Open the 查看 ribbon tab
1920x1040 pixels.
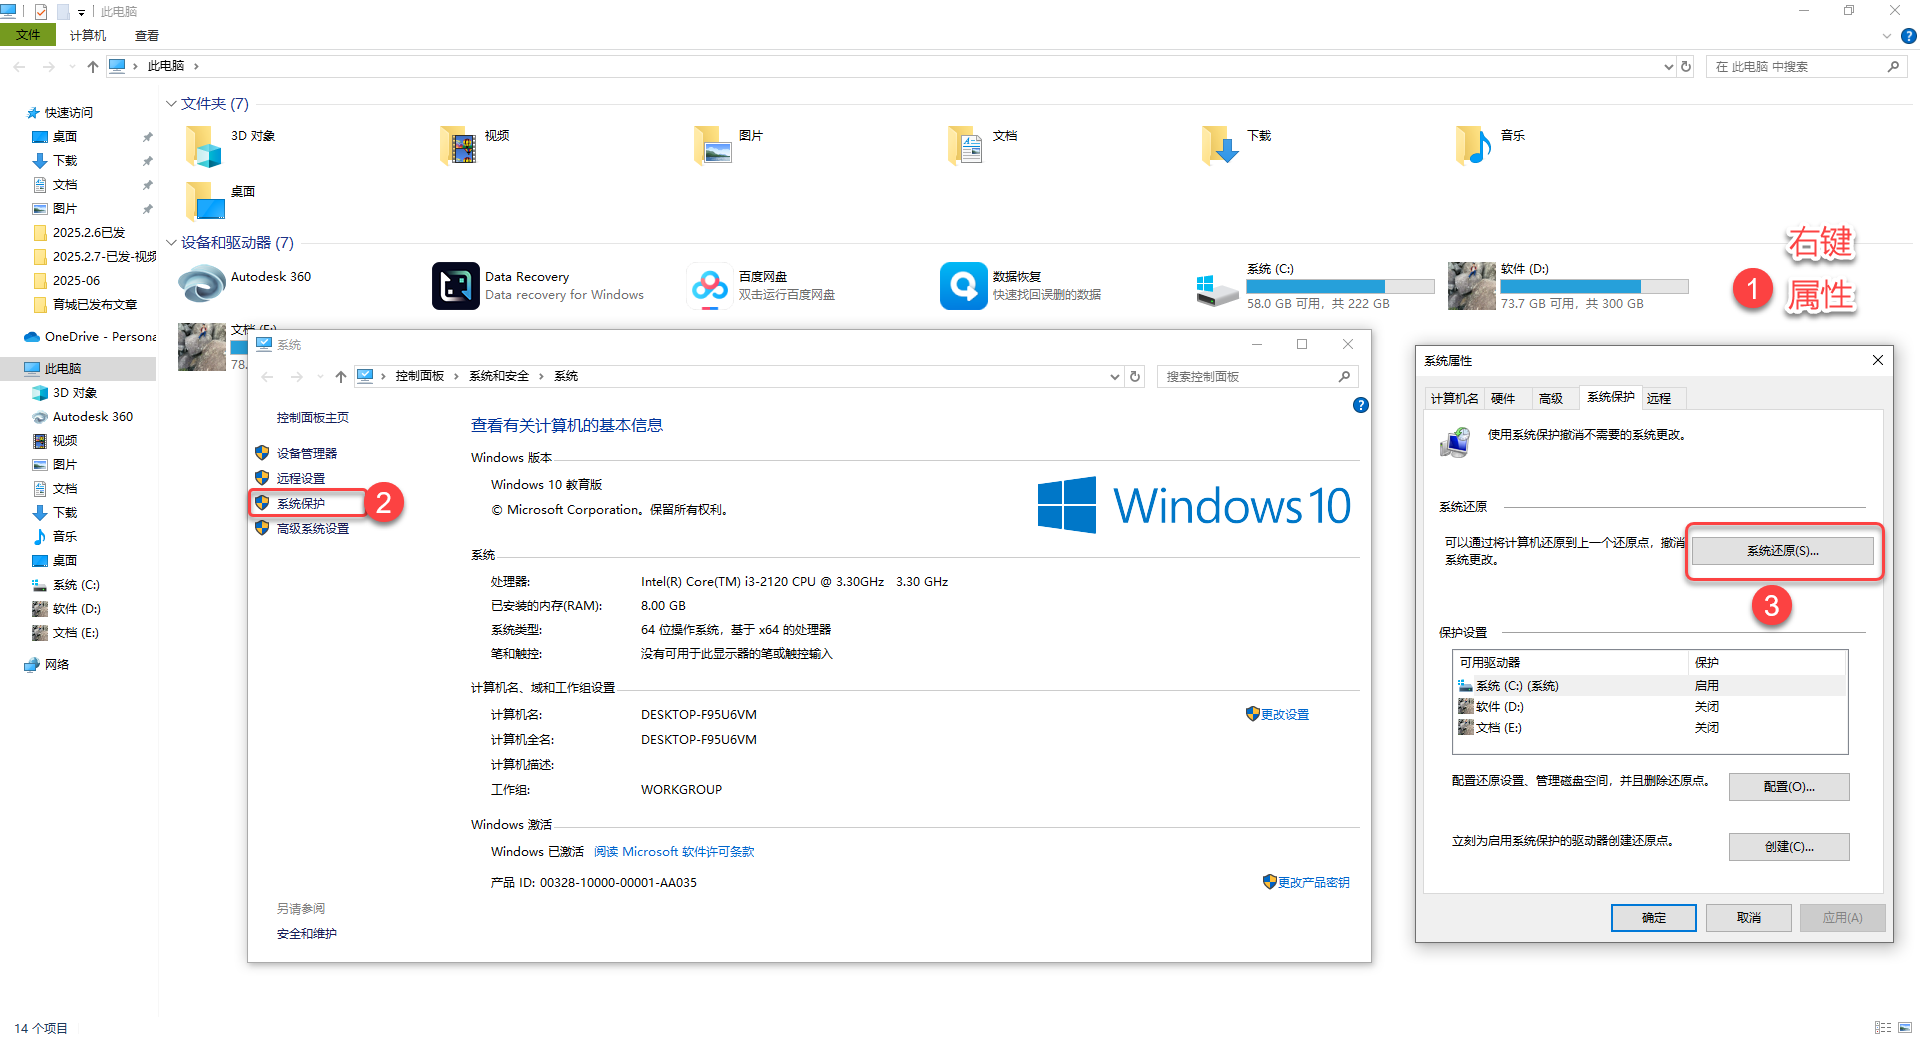pos(147,35)
